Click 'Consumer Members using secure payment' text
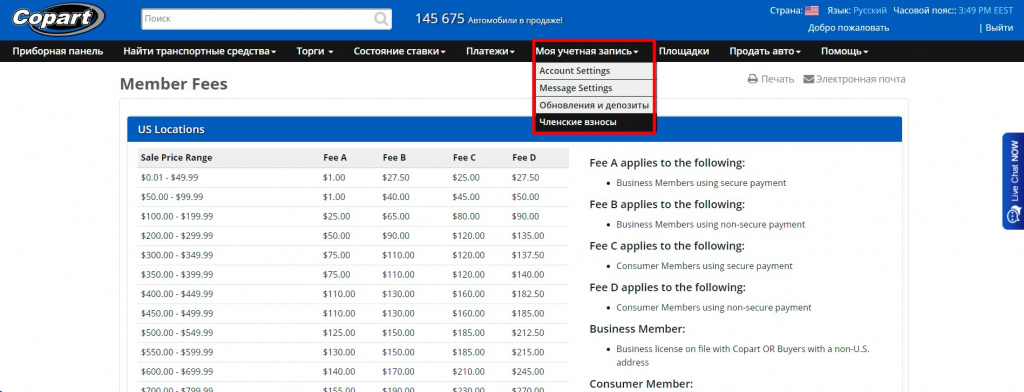This screenshot has width=1024, height=392. pyautogui.click(x=704, y=266)
